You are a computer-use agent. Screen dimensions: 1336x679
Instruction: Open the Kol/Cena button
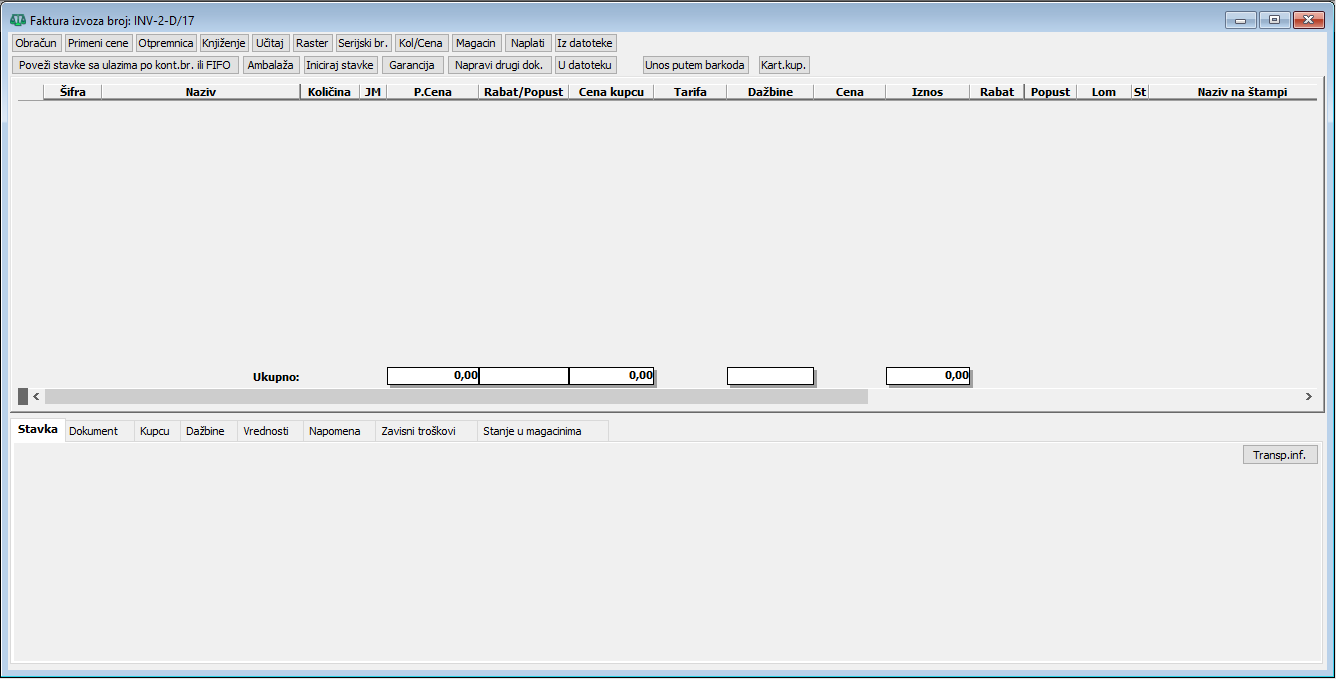(420, 43)
